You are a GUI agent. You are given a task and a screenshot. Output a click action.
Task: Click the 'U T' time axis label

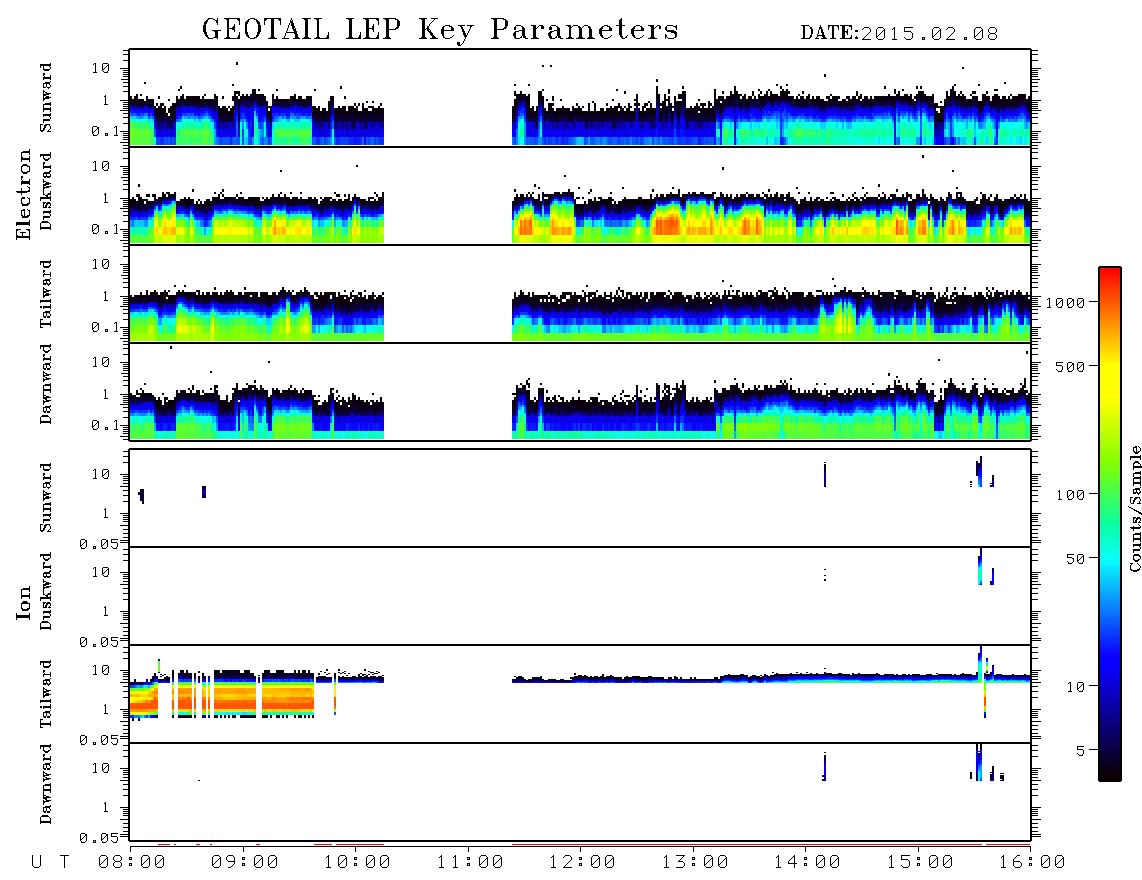(x=50, y=863)
